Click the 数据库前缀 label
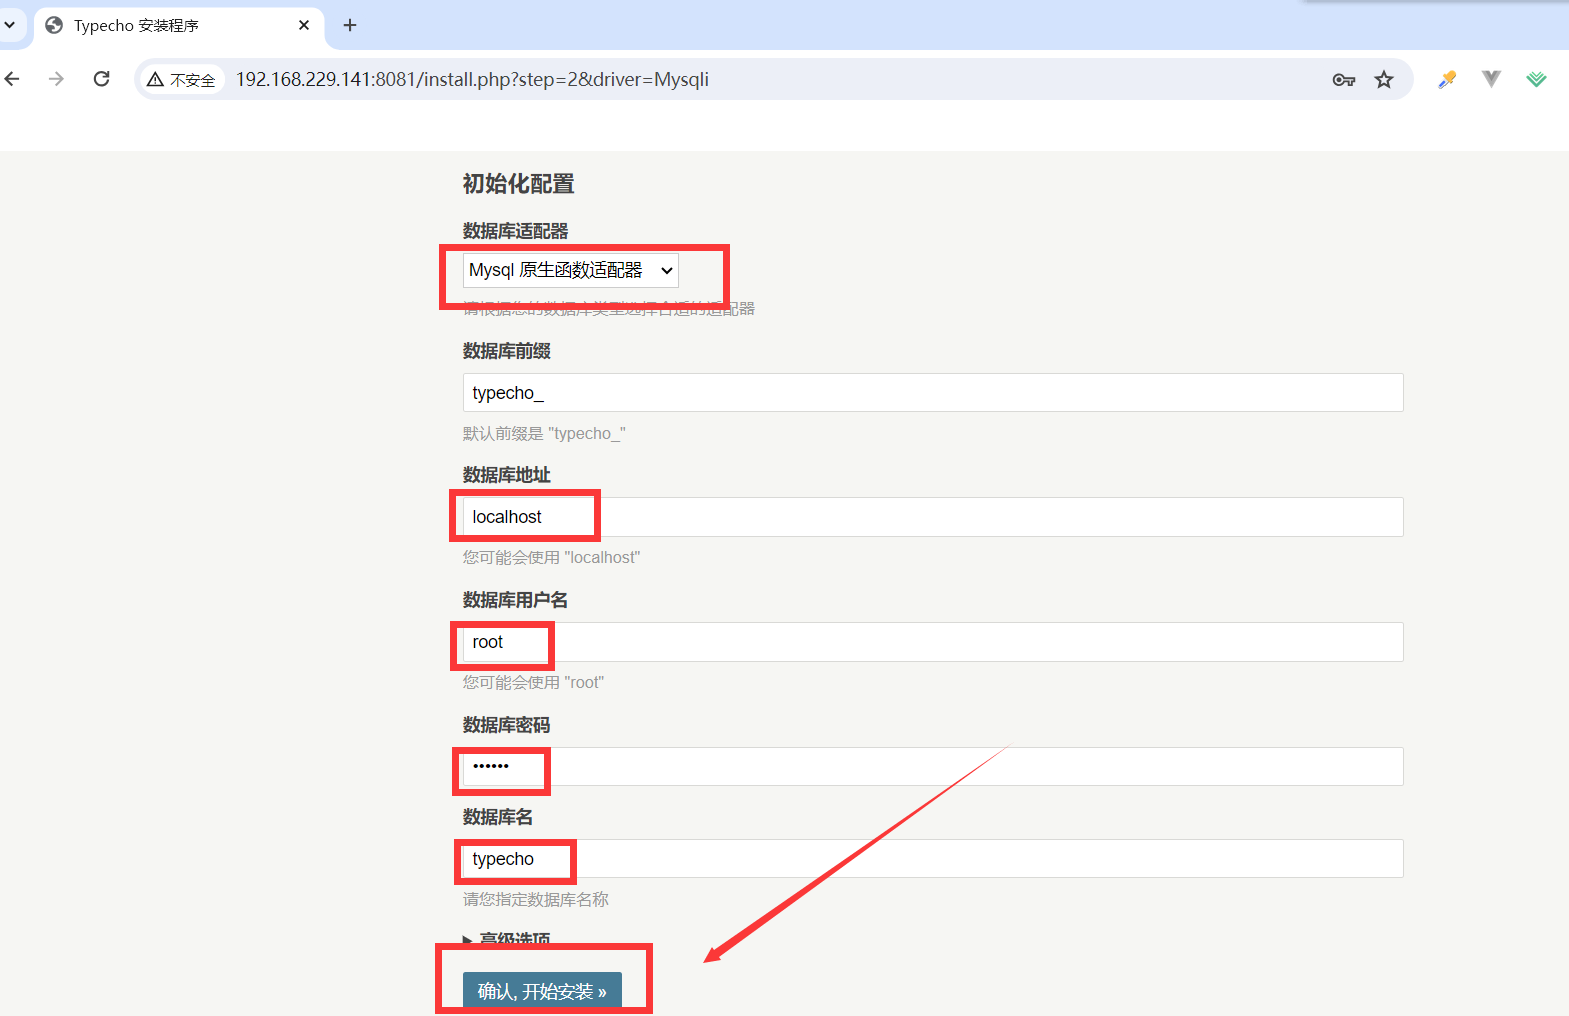Screen dimensions: 1569x1016 (507, 351)
